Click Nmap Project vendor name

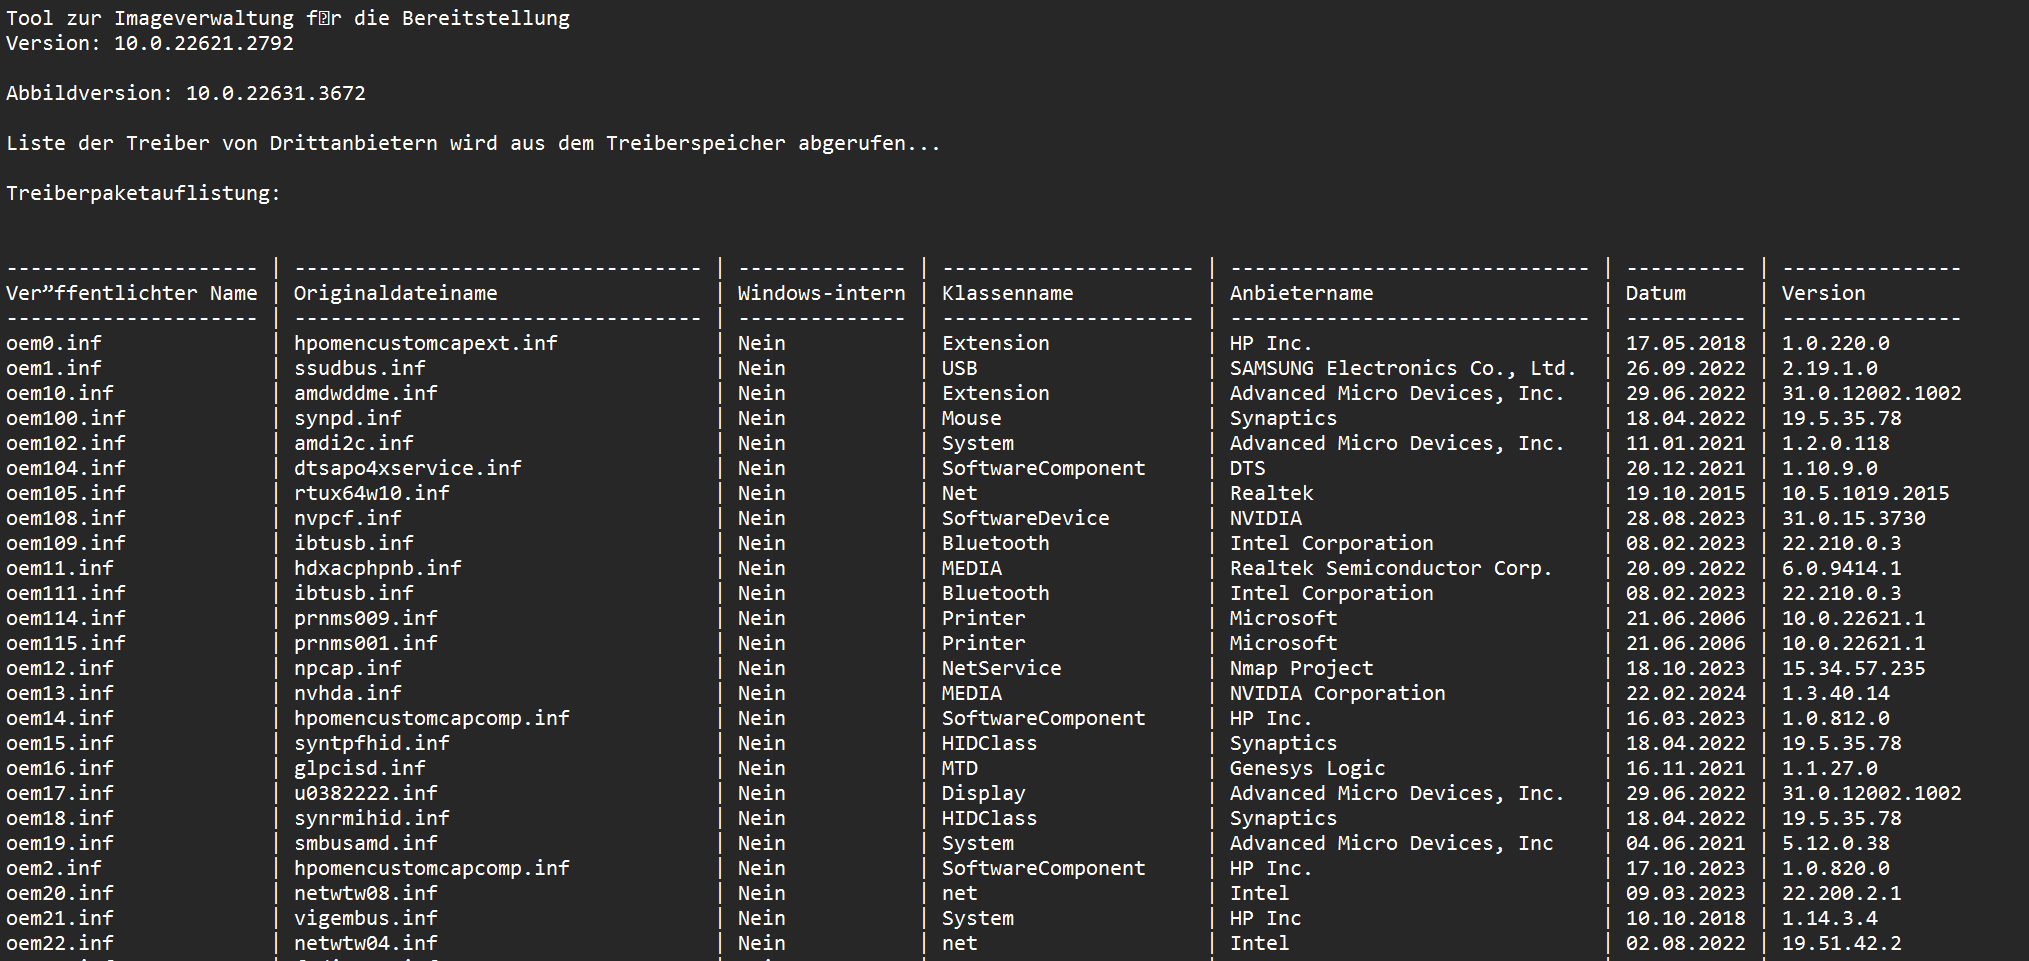[1301, 668]
